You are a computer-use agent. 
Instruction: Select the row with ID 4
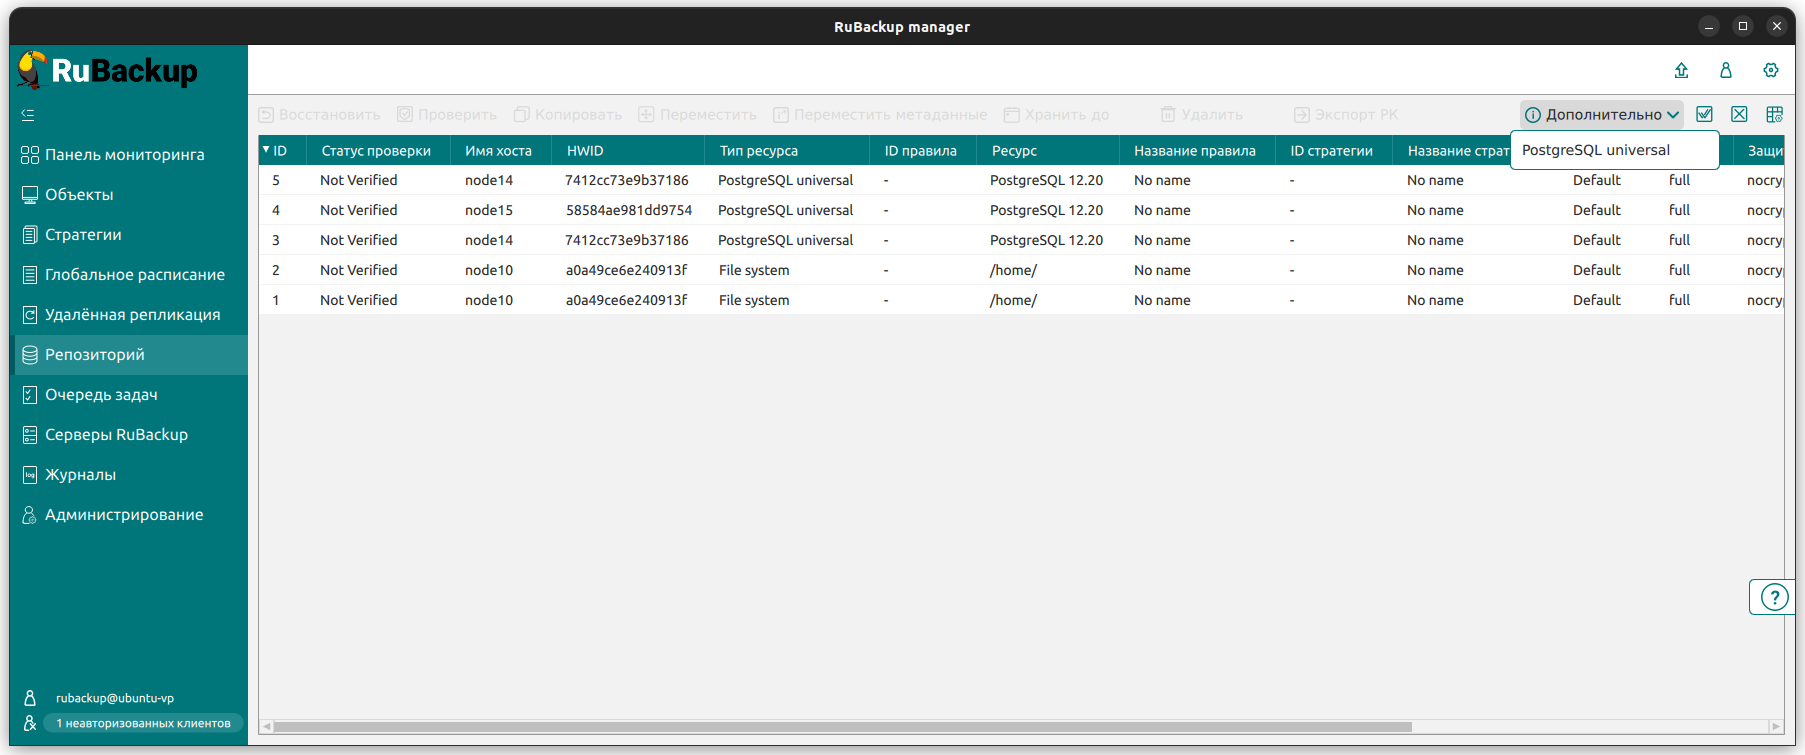click(1020, 210)
